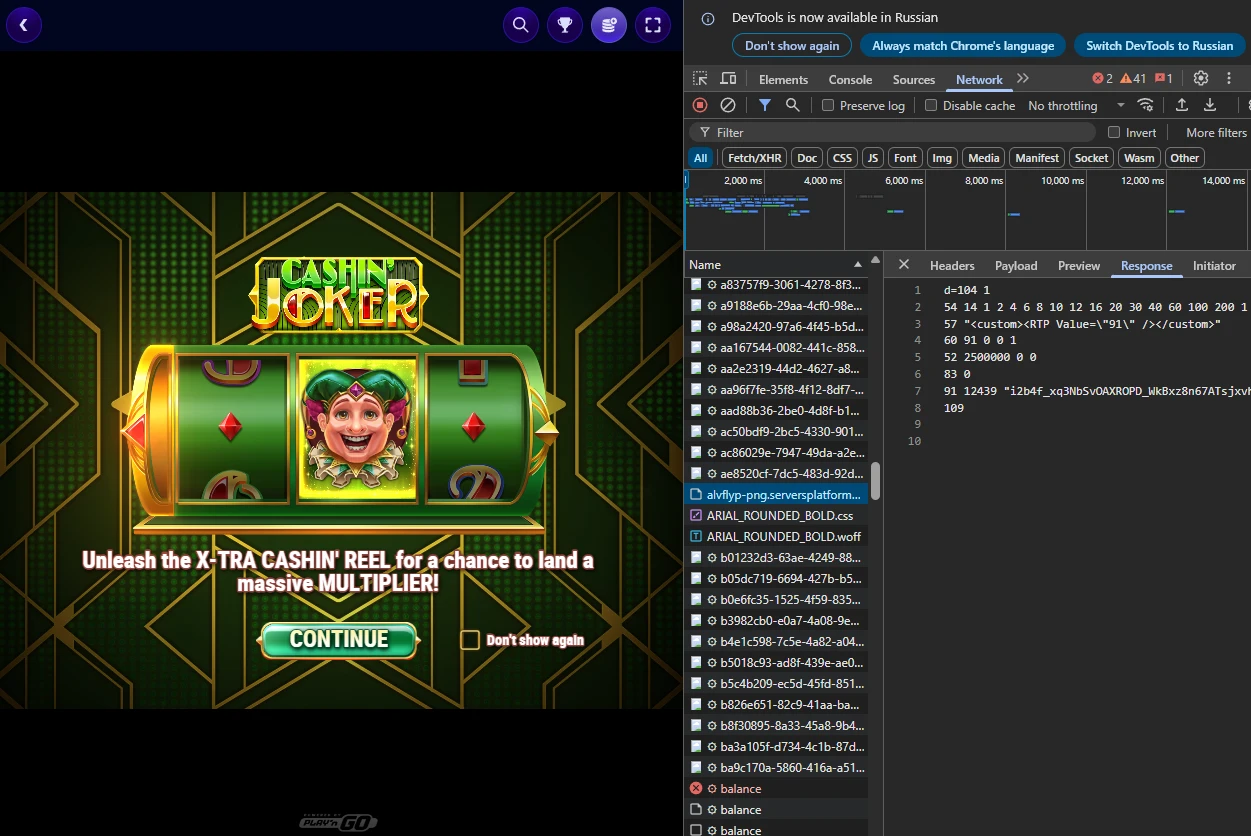Screen dimensions: 1251x836
Task: Filter requests by Fetch/XHR
Action: [x=754, y=158]
